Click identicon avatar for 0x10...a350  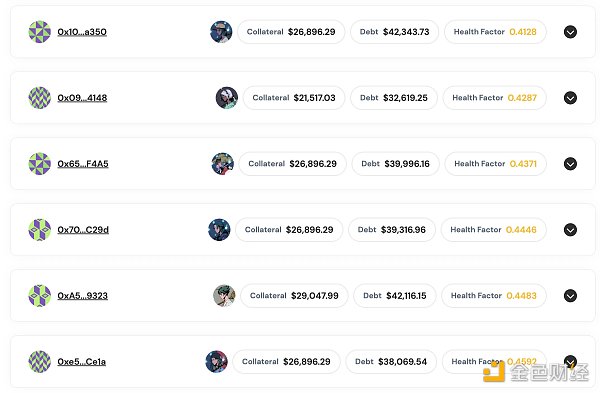[x=40, y=32]
